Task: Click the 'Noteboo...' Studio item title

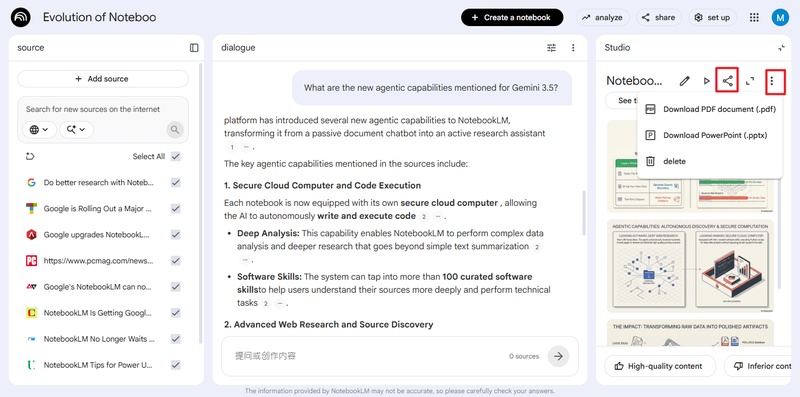Action: pos(634,81)
